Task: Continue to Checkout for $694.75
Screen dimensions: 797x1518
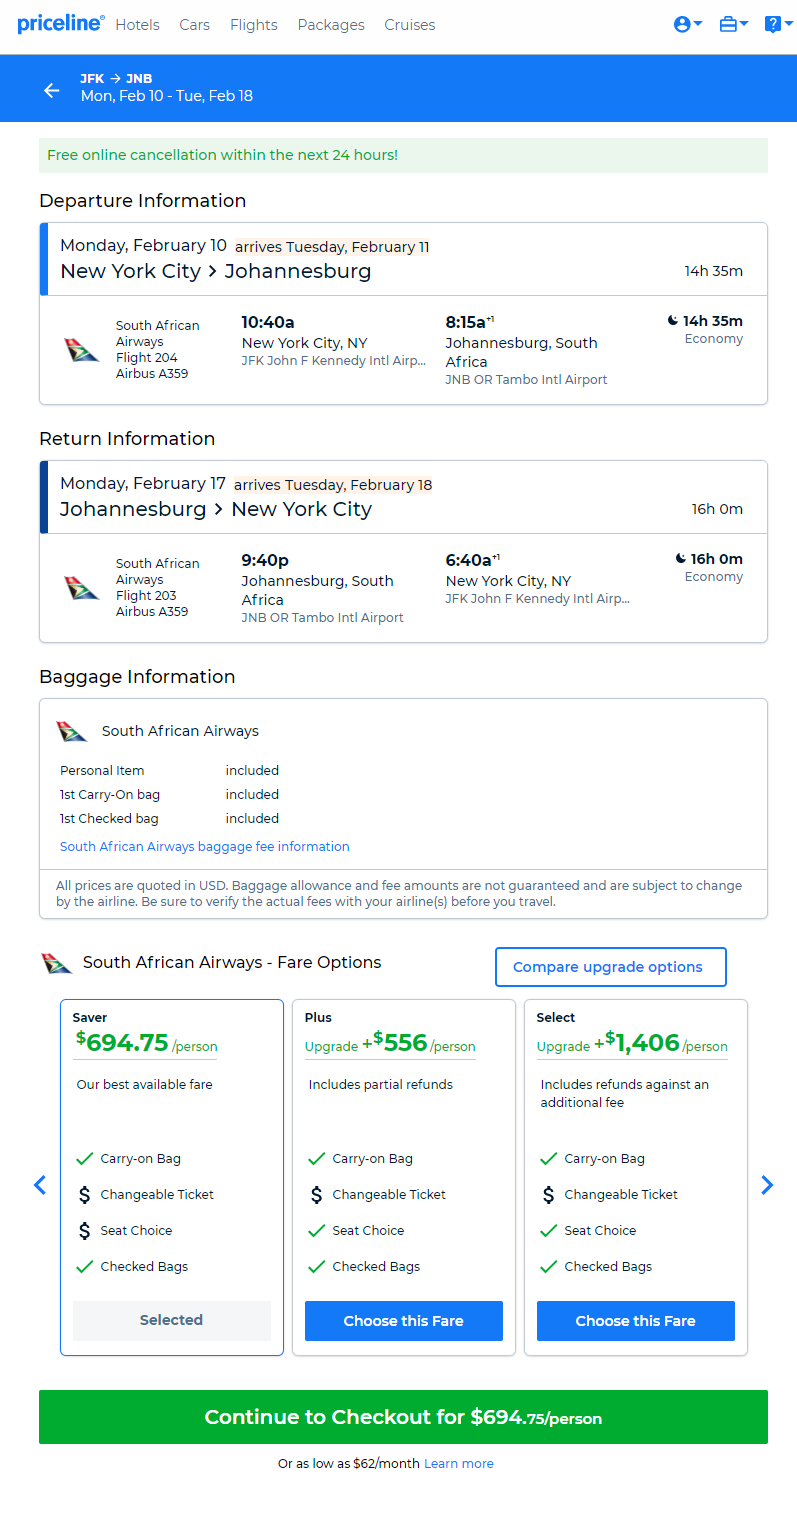Action: click(x=403, y=1417)
